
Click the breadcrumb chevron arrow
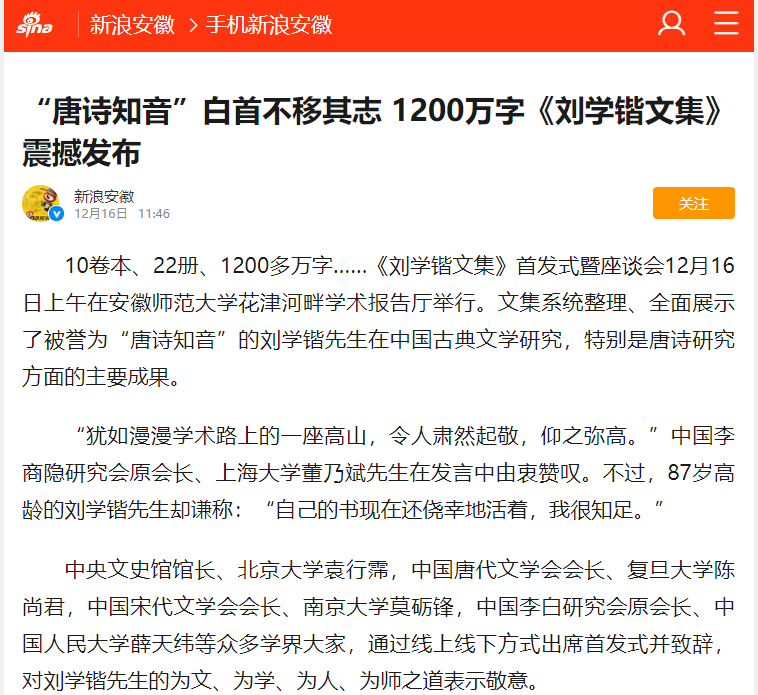(193, 25)
